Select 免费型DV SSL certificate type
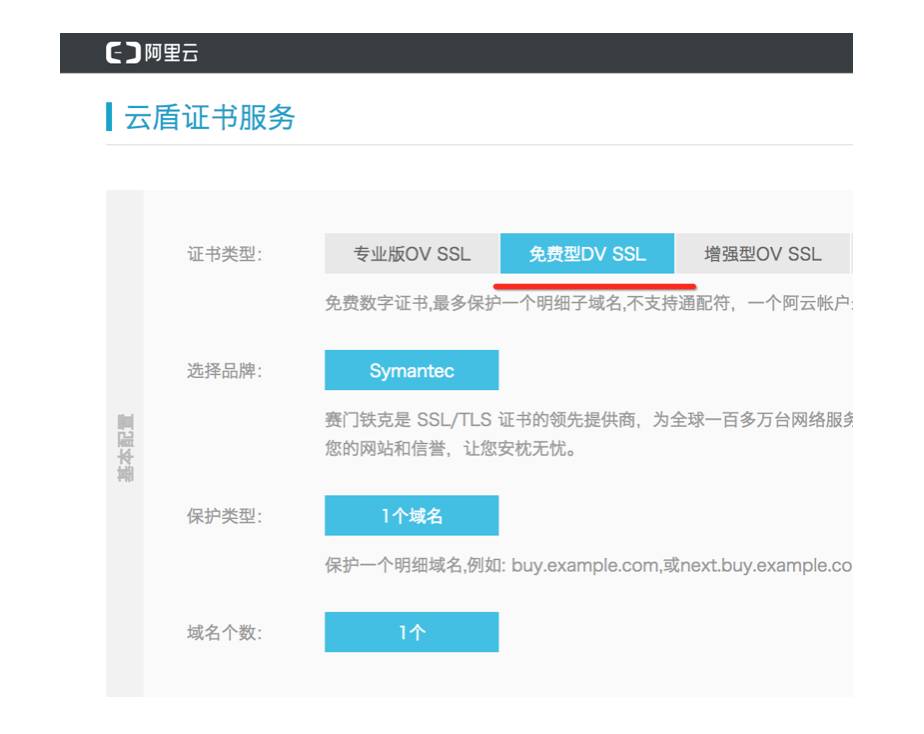 coord(587,254)
